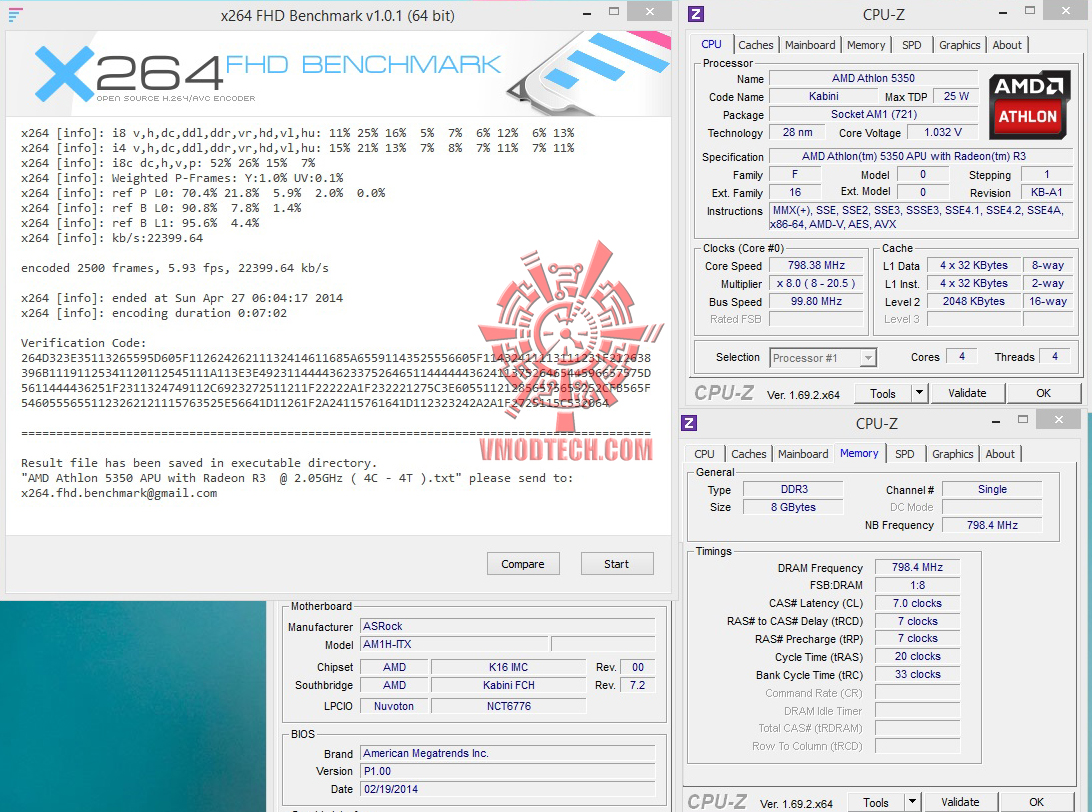Click the Cycle Time 20 clocks value
Image resolution: width=1092 pixels, height=812 pixels.
pyautogui.click(x=917, y=656)
